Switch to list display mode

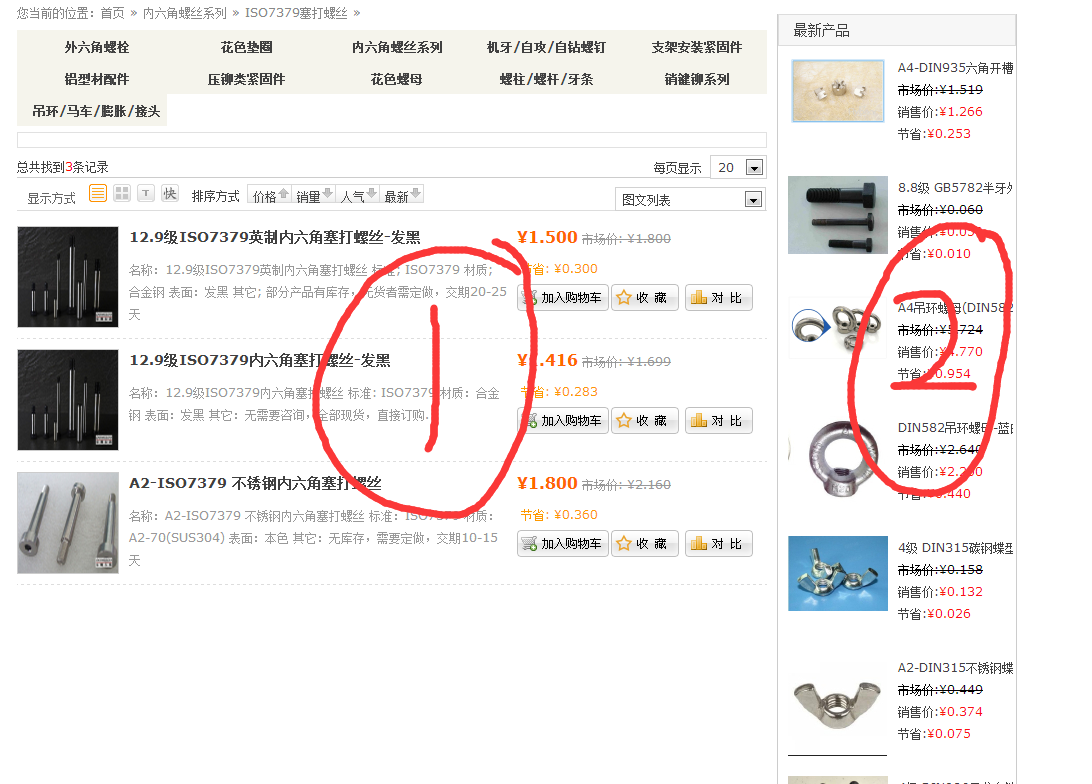point(97,193)
